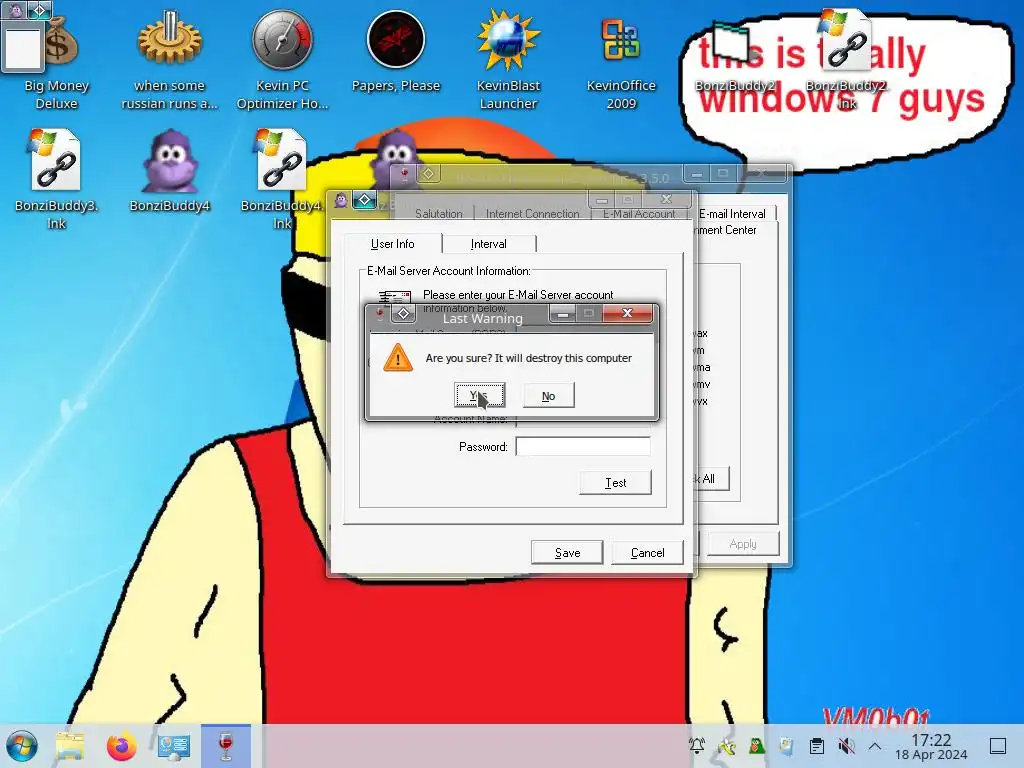Click the Windows 7 Start orb
Viewport: 1024px width, 768px height.
point(22,746)
